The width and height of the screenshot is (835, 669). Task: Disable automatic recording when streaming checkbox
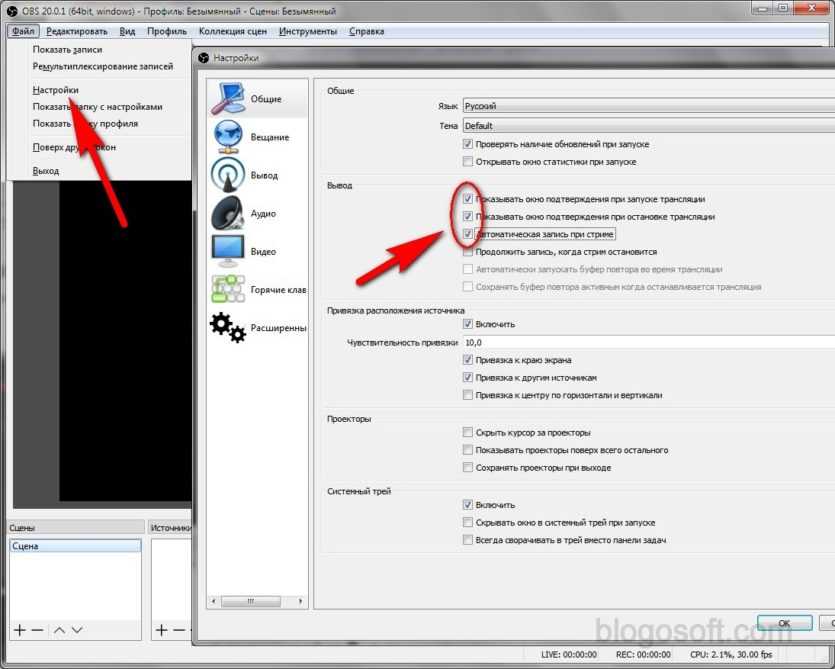coord(468,234)
